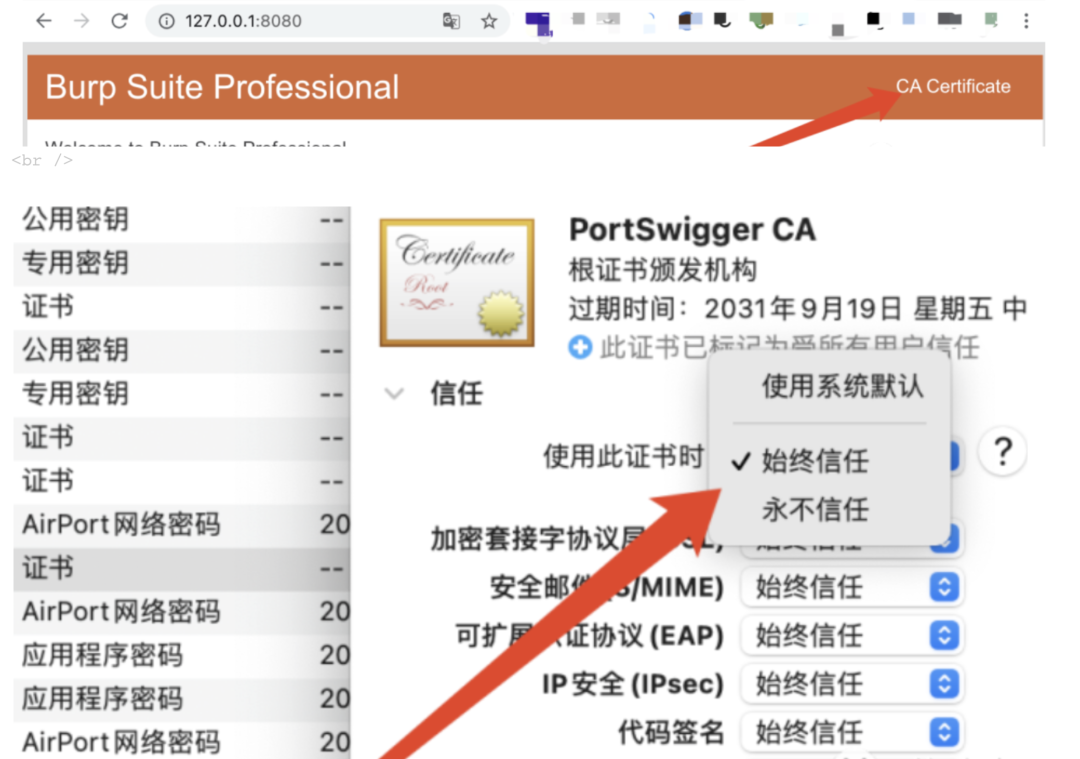
Task: Open the 可扩展认证协议 (EAP) trust dropdown
Action: (x=851, y=636)
